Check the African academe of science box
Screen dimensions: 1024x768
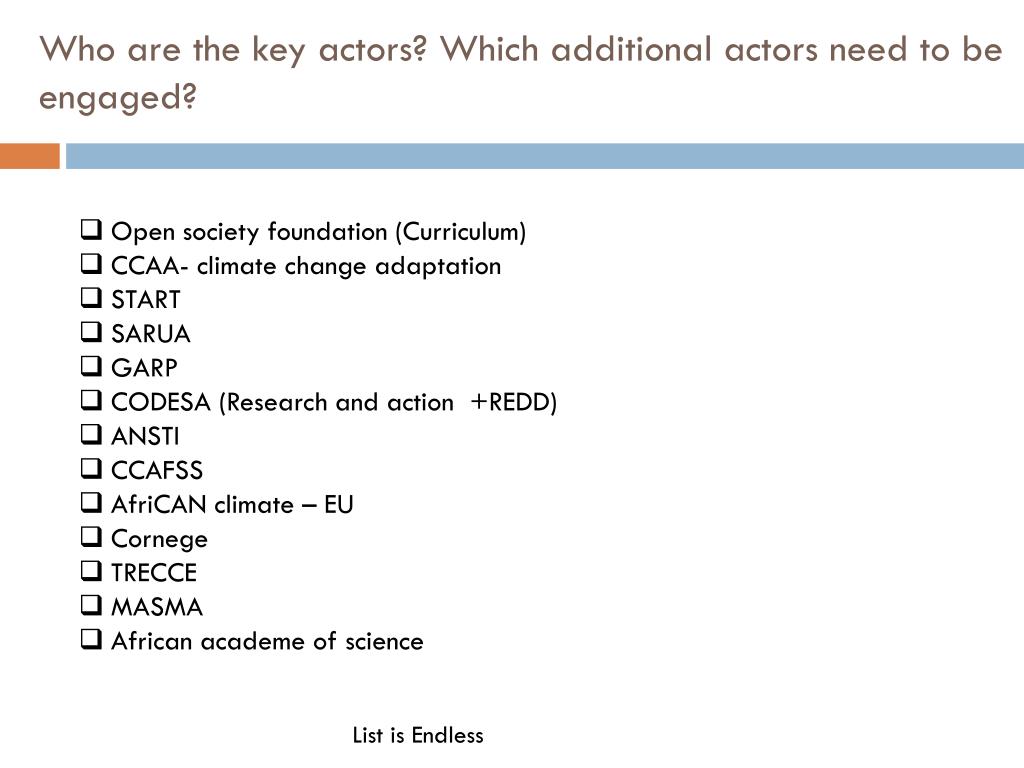[91, 638]
